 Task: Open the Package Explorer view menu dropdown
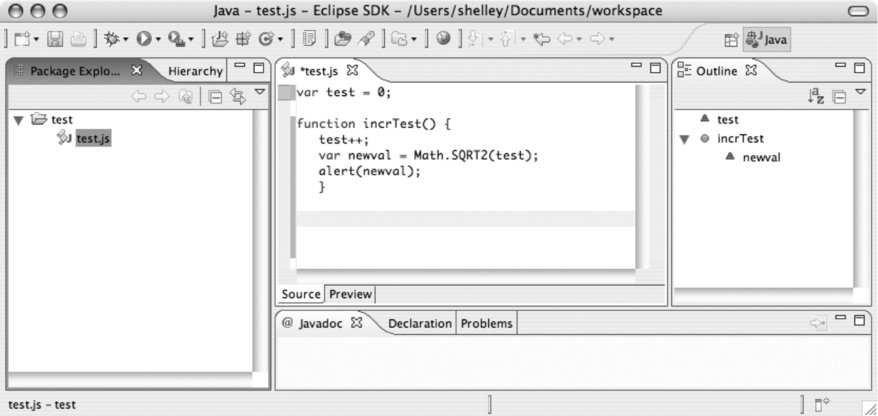coord(260,94)
